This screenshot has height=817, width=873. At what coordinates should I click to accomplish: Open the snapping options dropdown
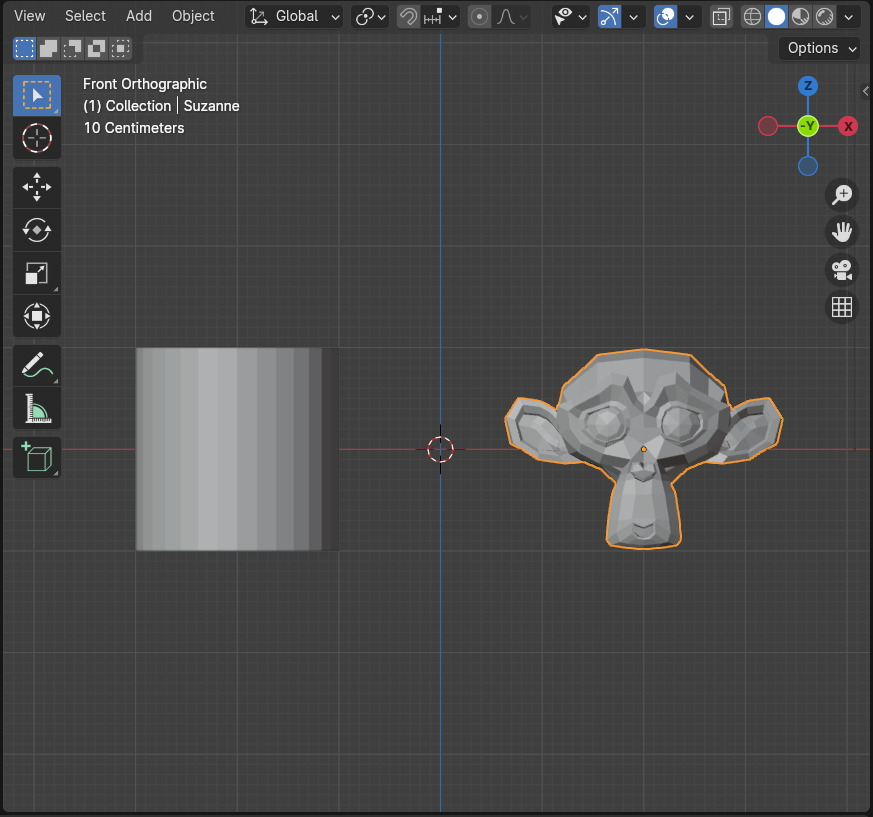coord(440,17)
